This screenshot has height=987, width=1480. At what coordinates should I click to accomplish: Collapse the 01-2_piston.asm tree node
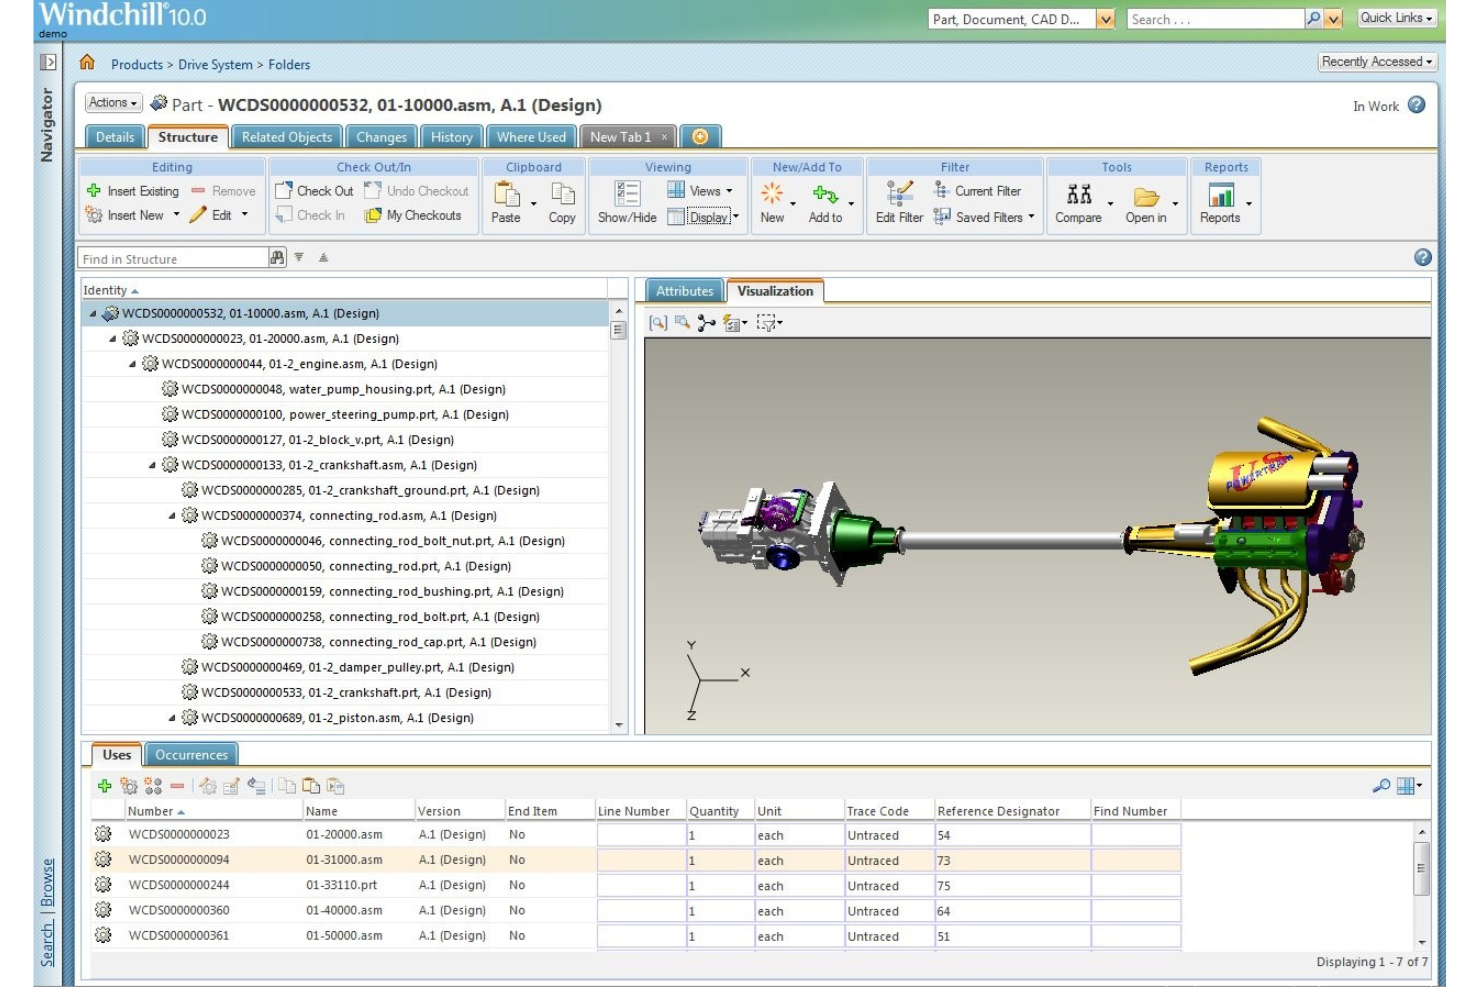click(172, 718)
